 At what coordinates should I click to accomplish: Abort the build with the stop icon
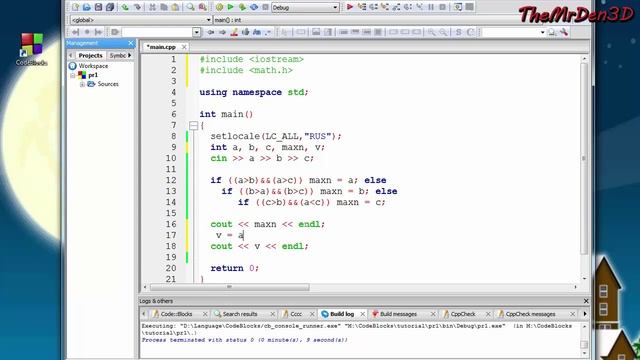click(x=265, y=7)
